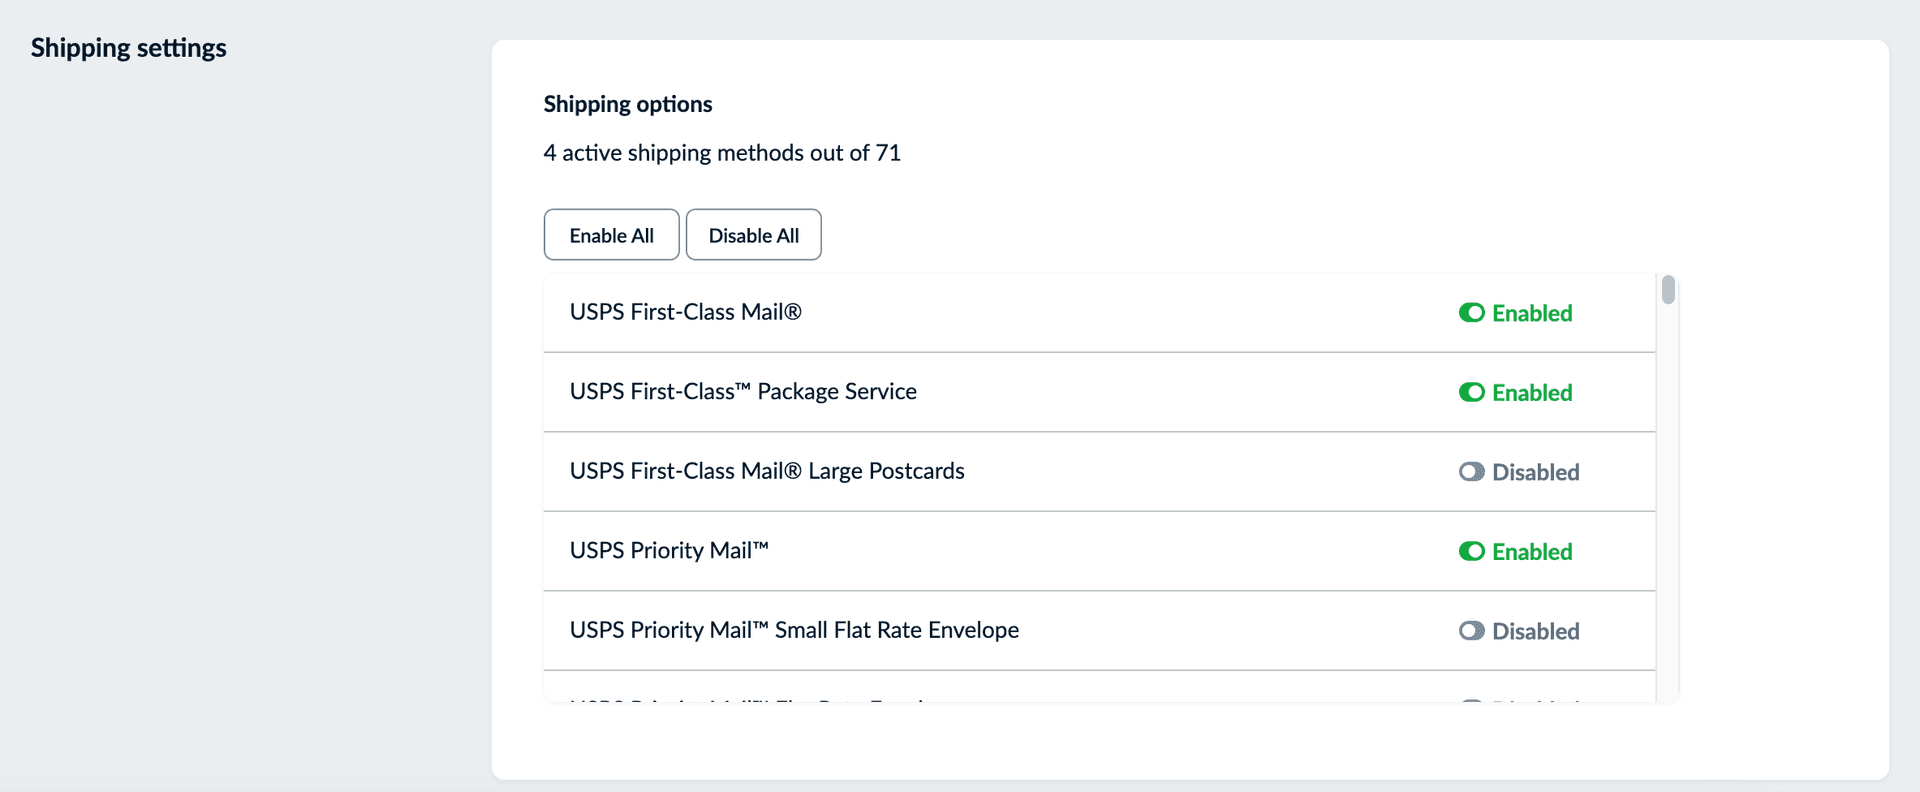Click the active shipping methods count text
The height and width of the screenshot is (792, 1920).
pos(721,153)
